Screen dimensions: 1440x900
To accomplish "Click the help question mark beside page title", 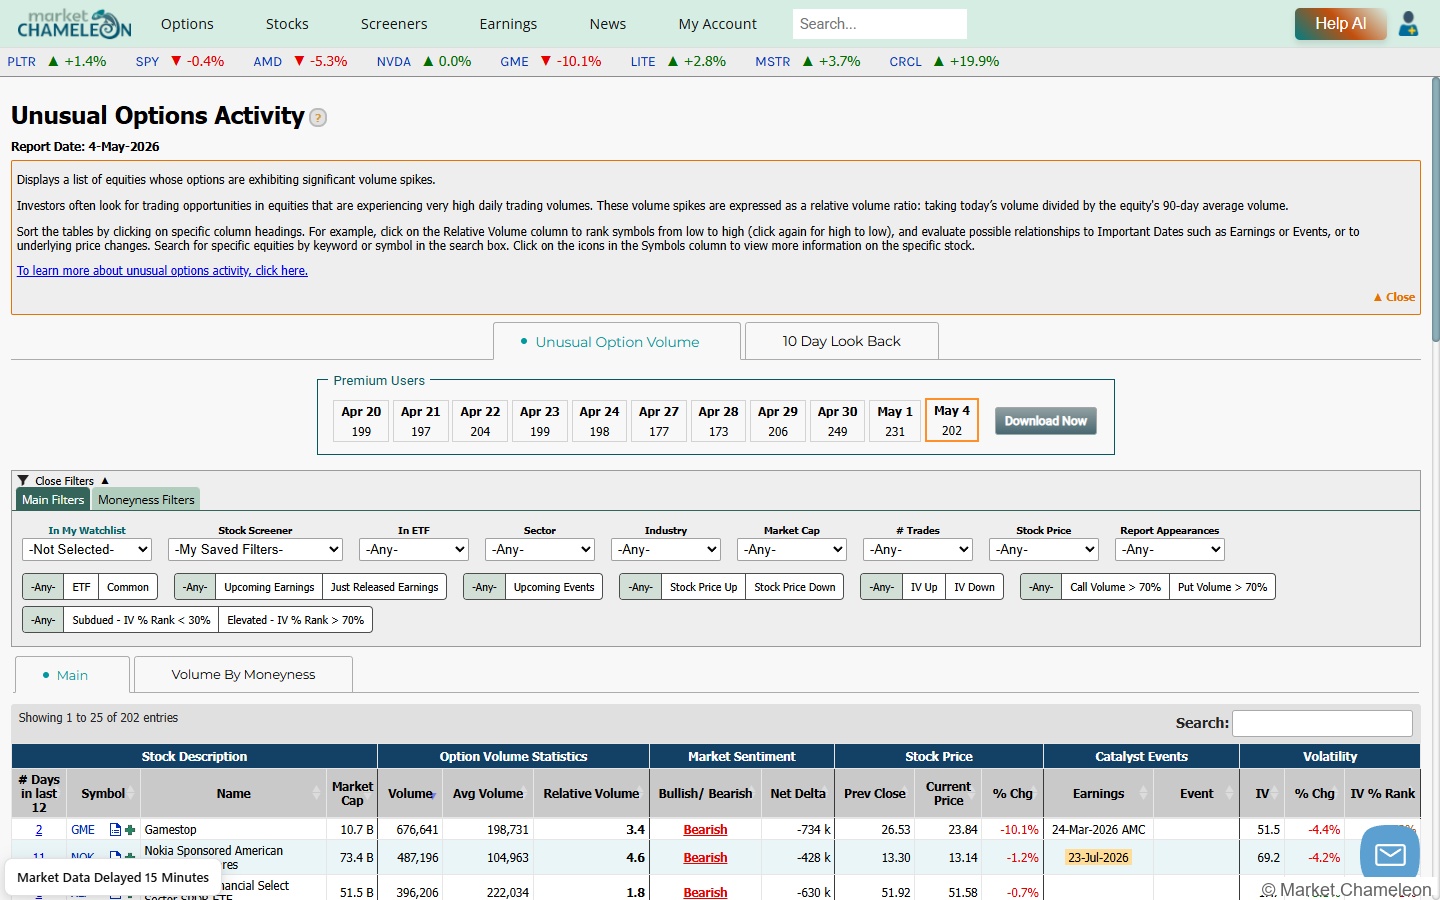I will (318, 118).
